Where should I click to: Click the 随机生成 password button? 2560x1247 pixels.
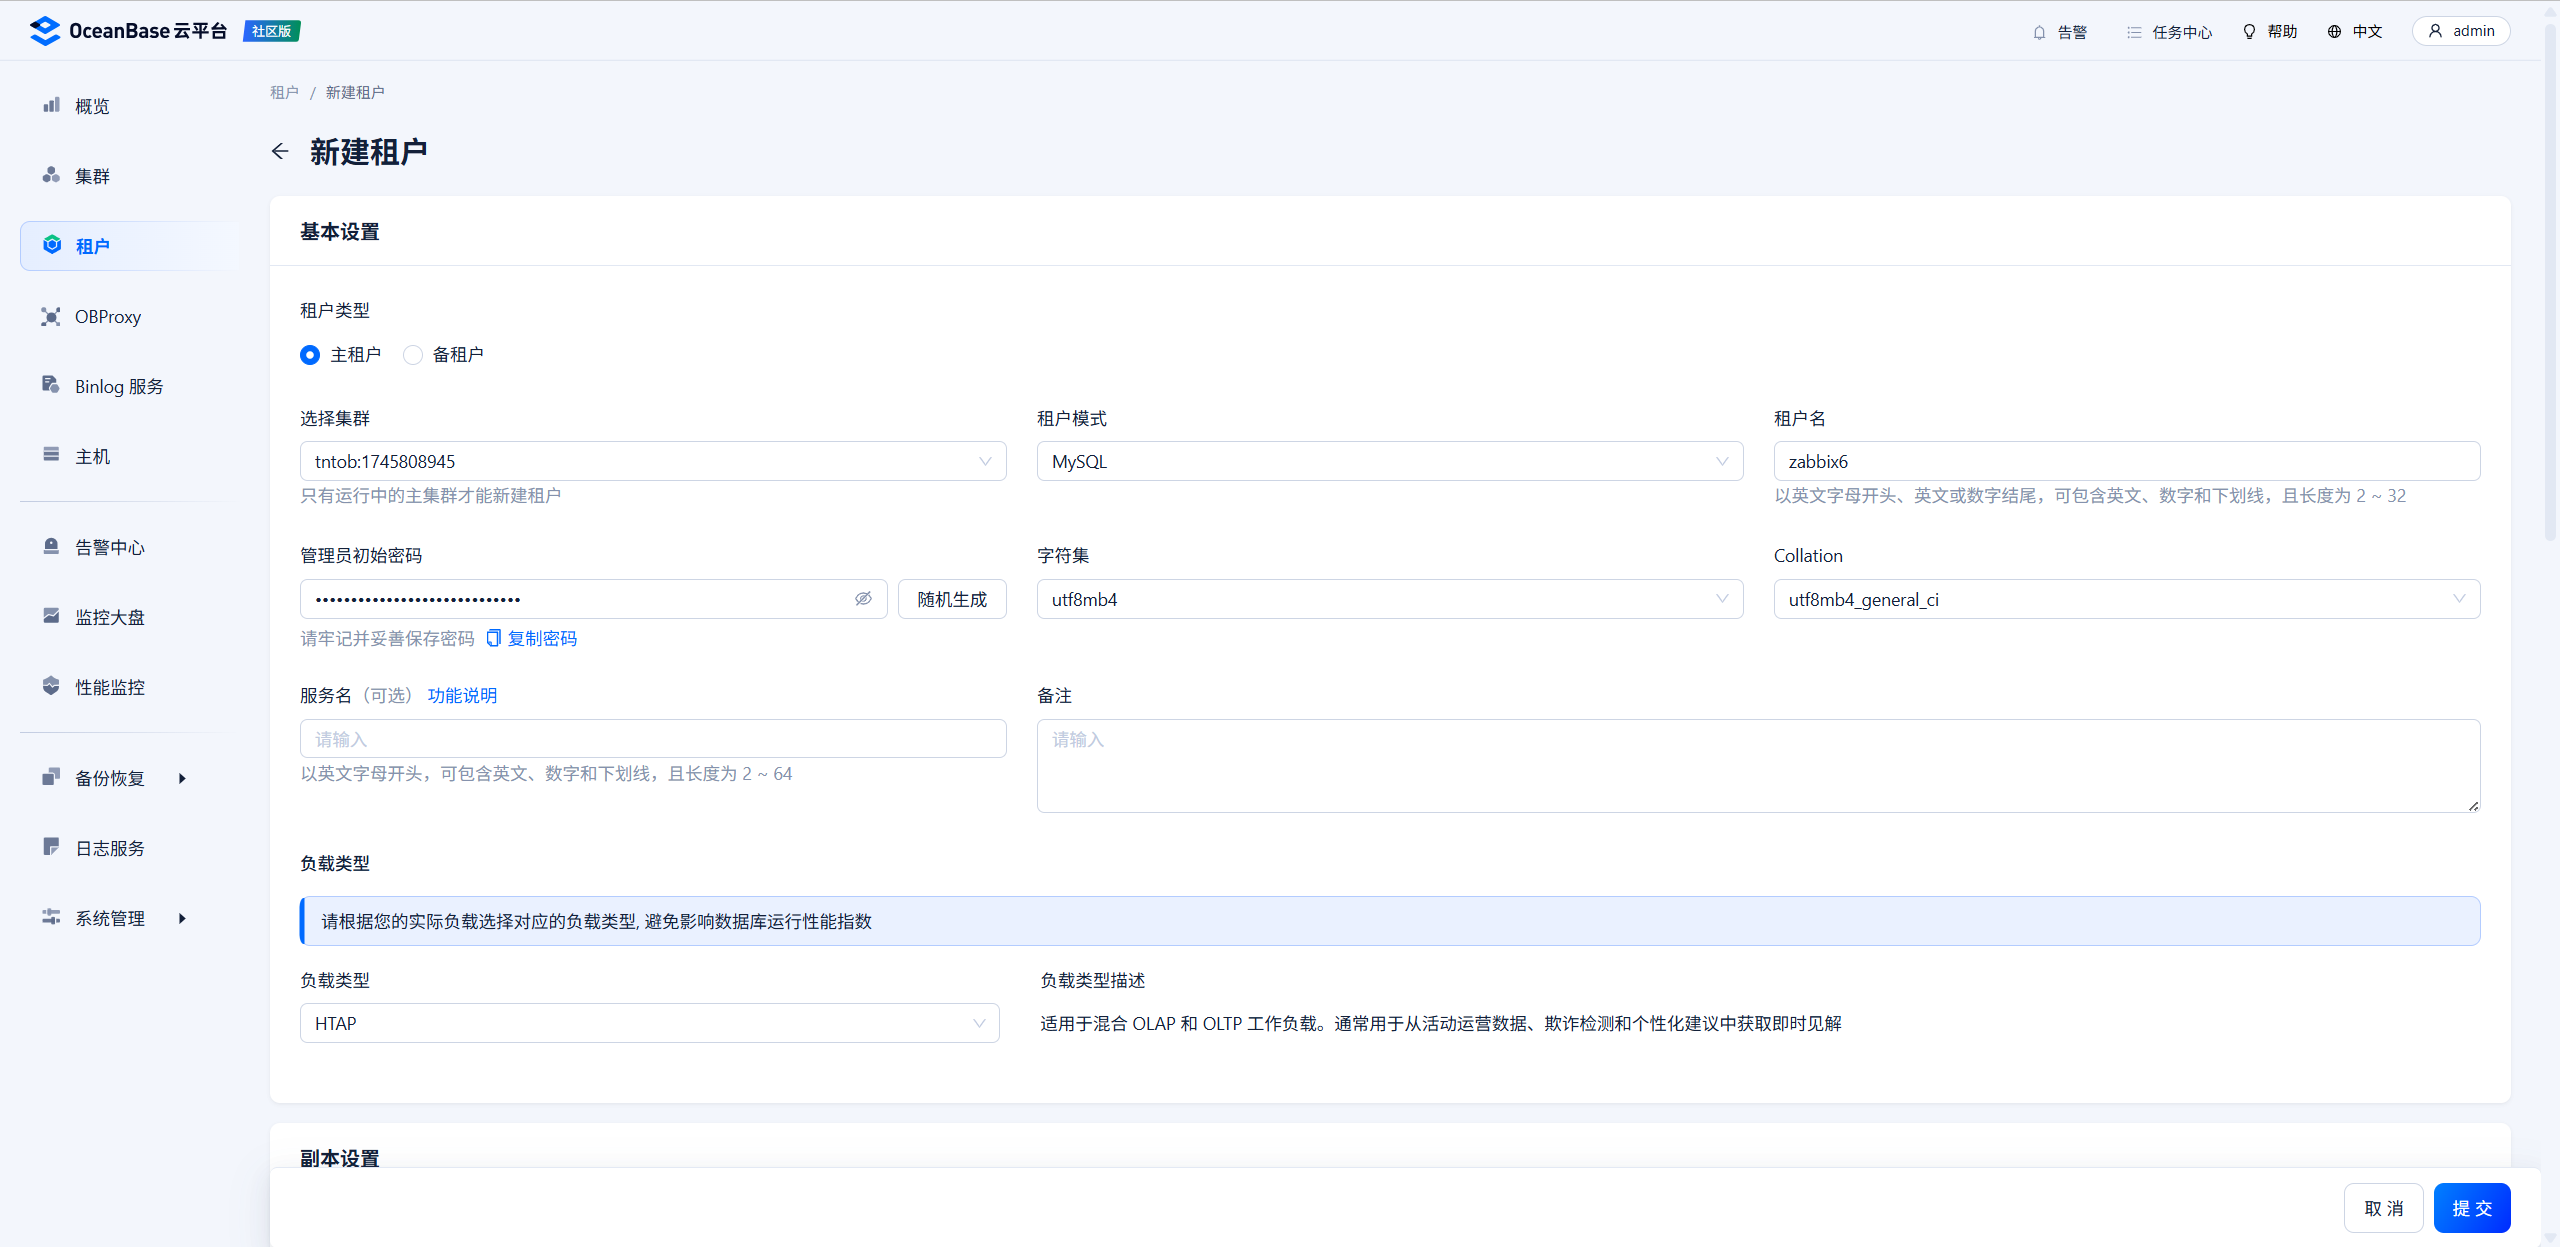(x=951, y=599)
